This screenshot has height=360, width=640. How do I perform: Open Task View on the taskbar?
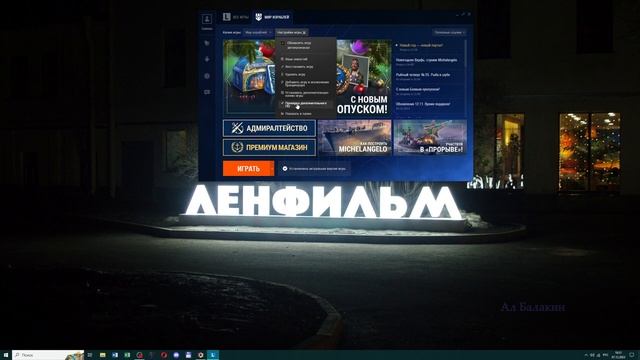[90, 355]
